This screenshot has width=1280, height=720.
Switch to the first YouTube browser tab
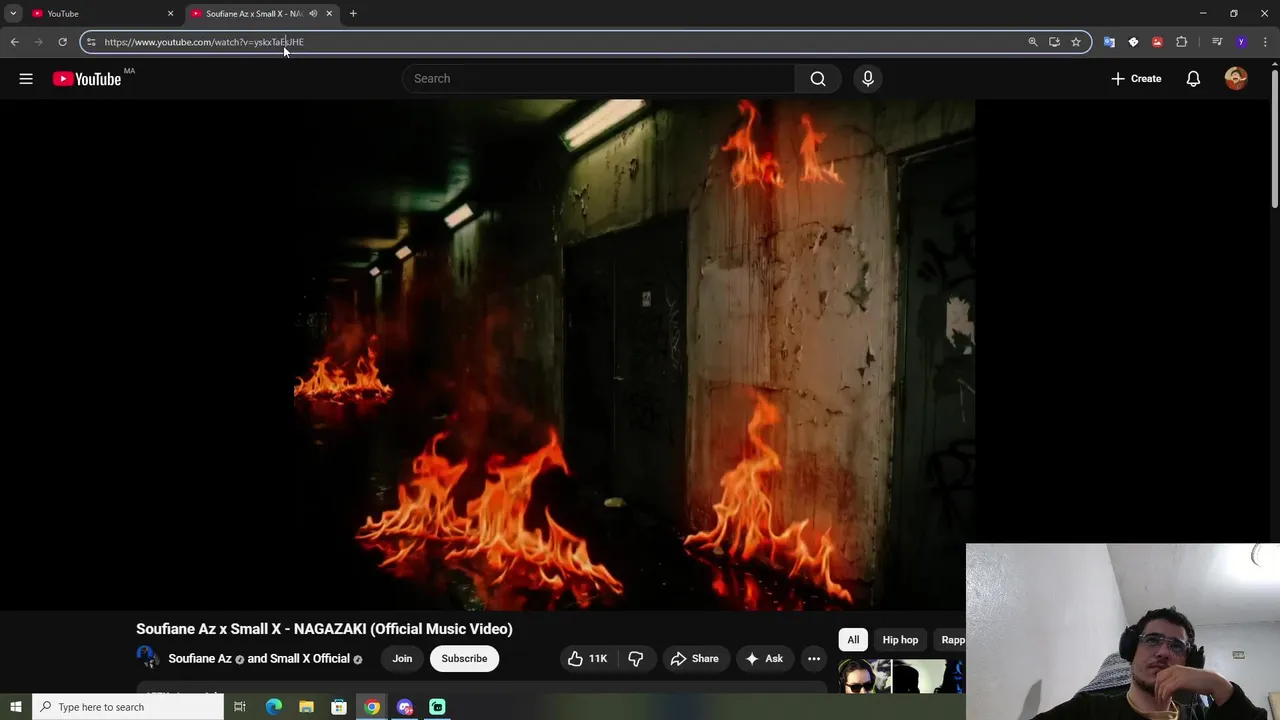[103, 13]
